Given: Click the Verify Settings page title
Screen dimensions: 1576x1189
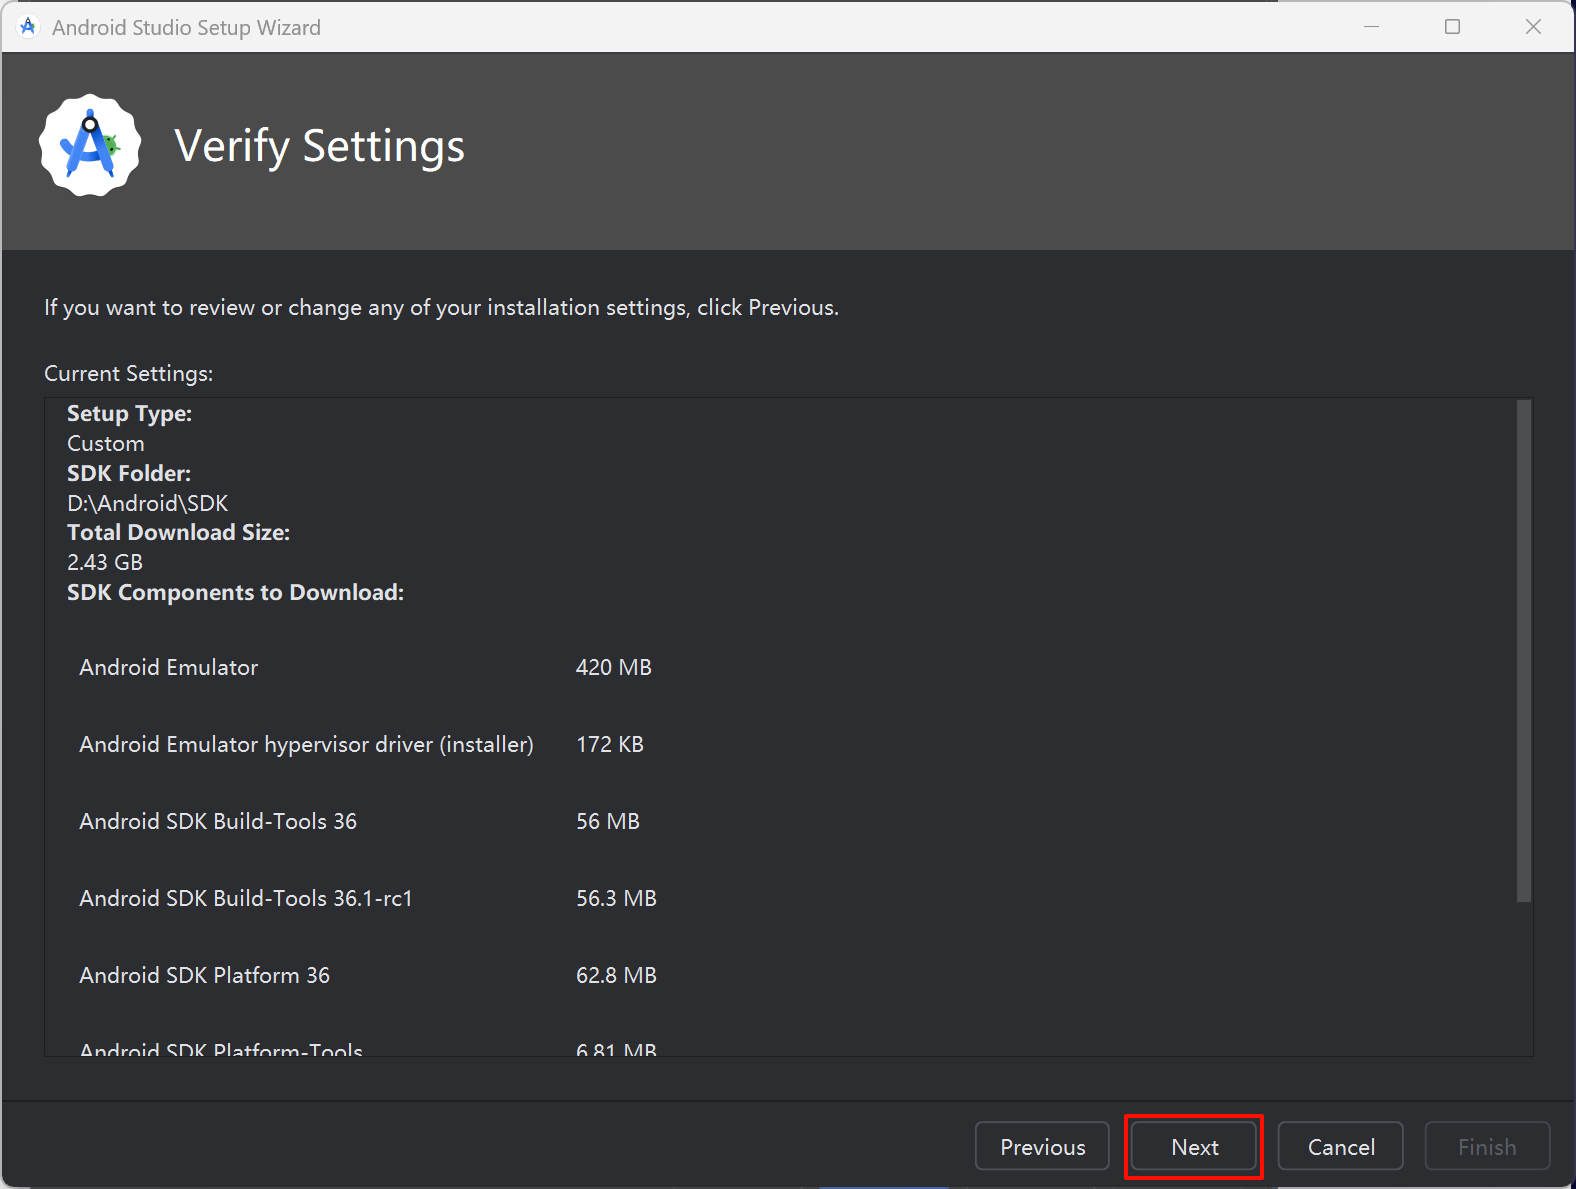Looking at the screenshot, I should coord(320,146).
